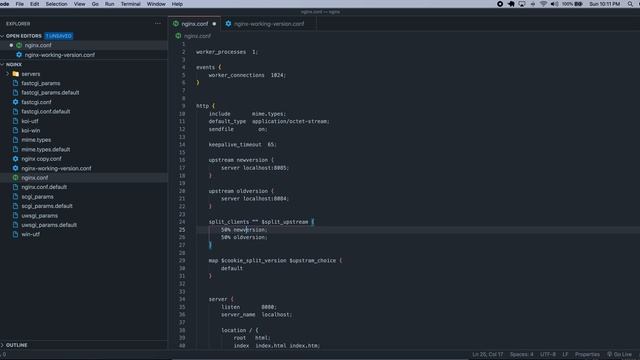Open the Window menu

click(156, 4)
